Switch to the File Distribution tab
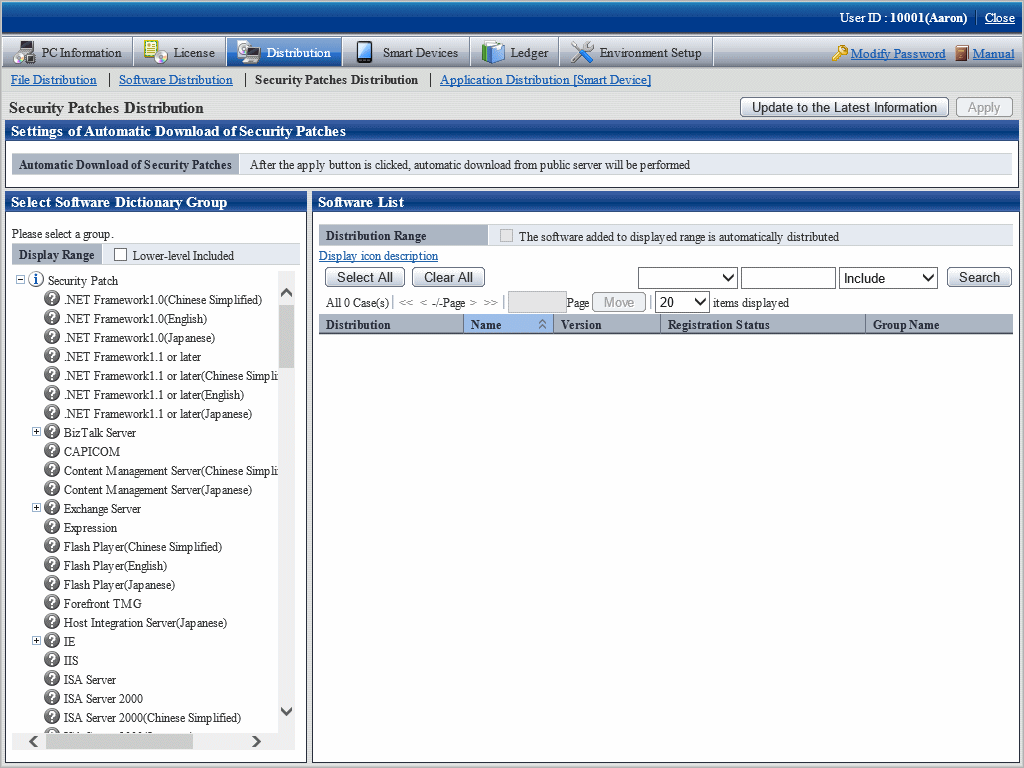1024x768 pixels. coord(54,80)
